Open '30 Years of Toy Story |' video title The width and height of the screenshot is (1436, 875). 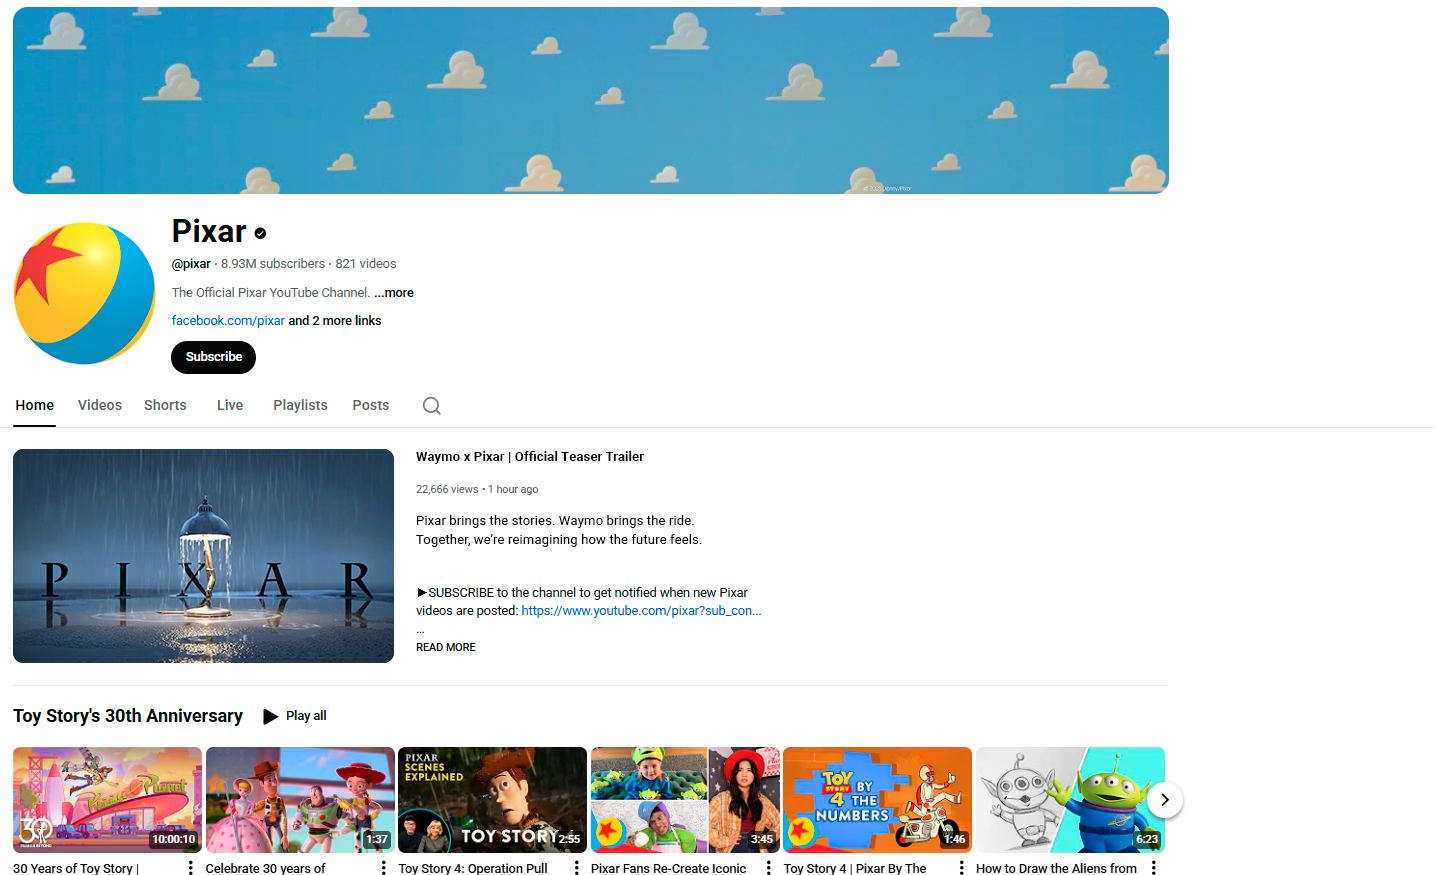coord(76,868)
